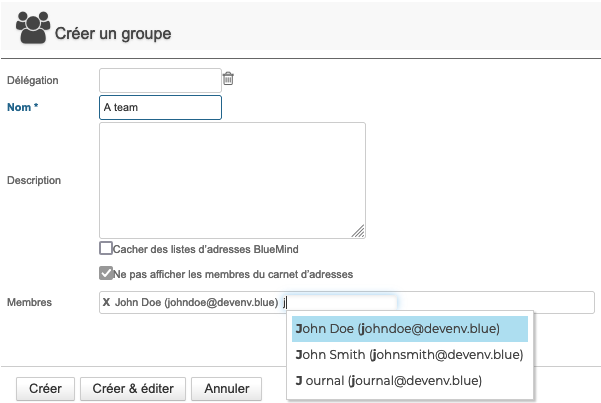Click the Nom required field label
This screenshot has width=601, height=403.
pyautogui.click(x=23, y=107)
